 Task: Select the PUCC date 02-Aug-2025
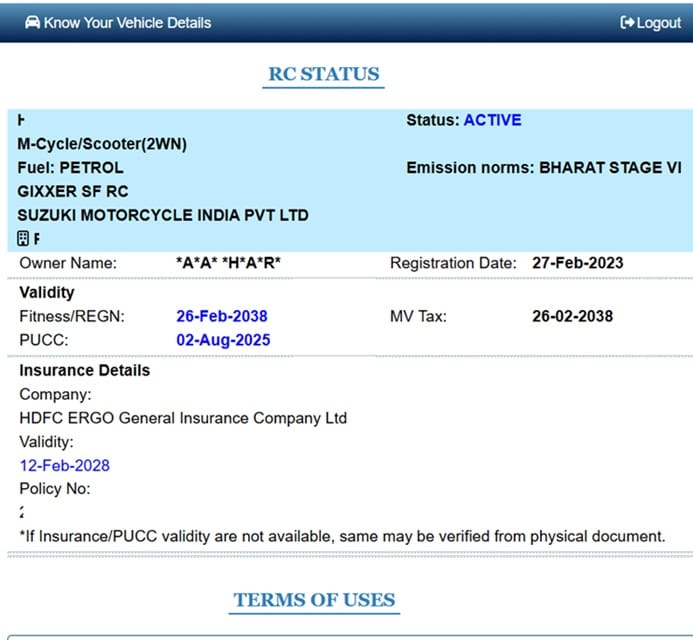click(x=223, y=340)
